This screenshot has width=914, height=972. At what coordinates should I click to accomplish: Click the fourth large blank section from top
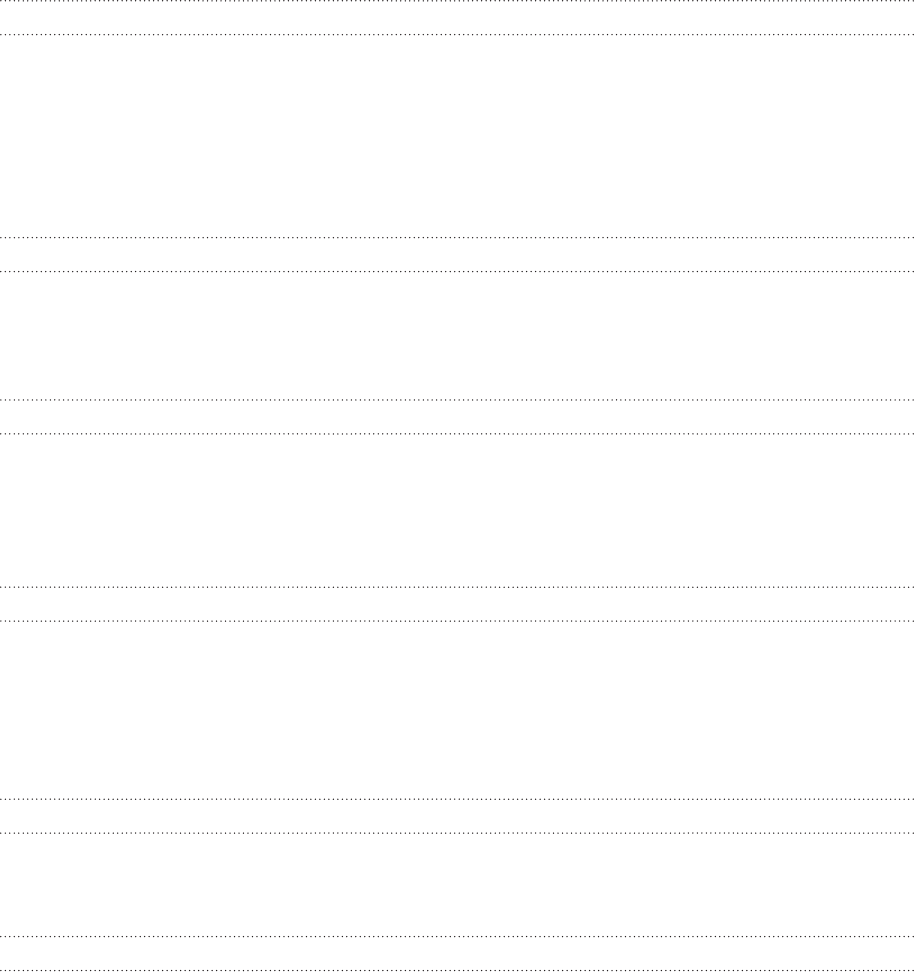coord(457,710)
